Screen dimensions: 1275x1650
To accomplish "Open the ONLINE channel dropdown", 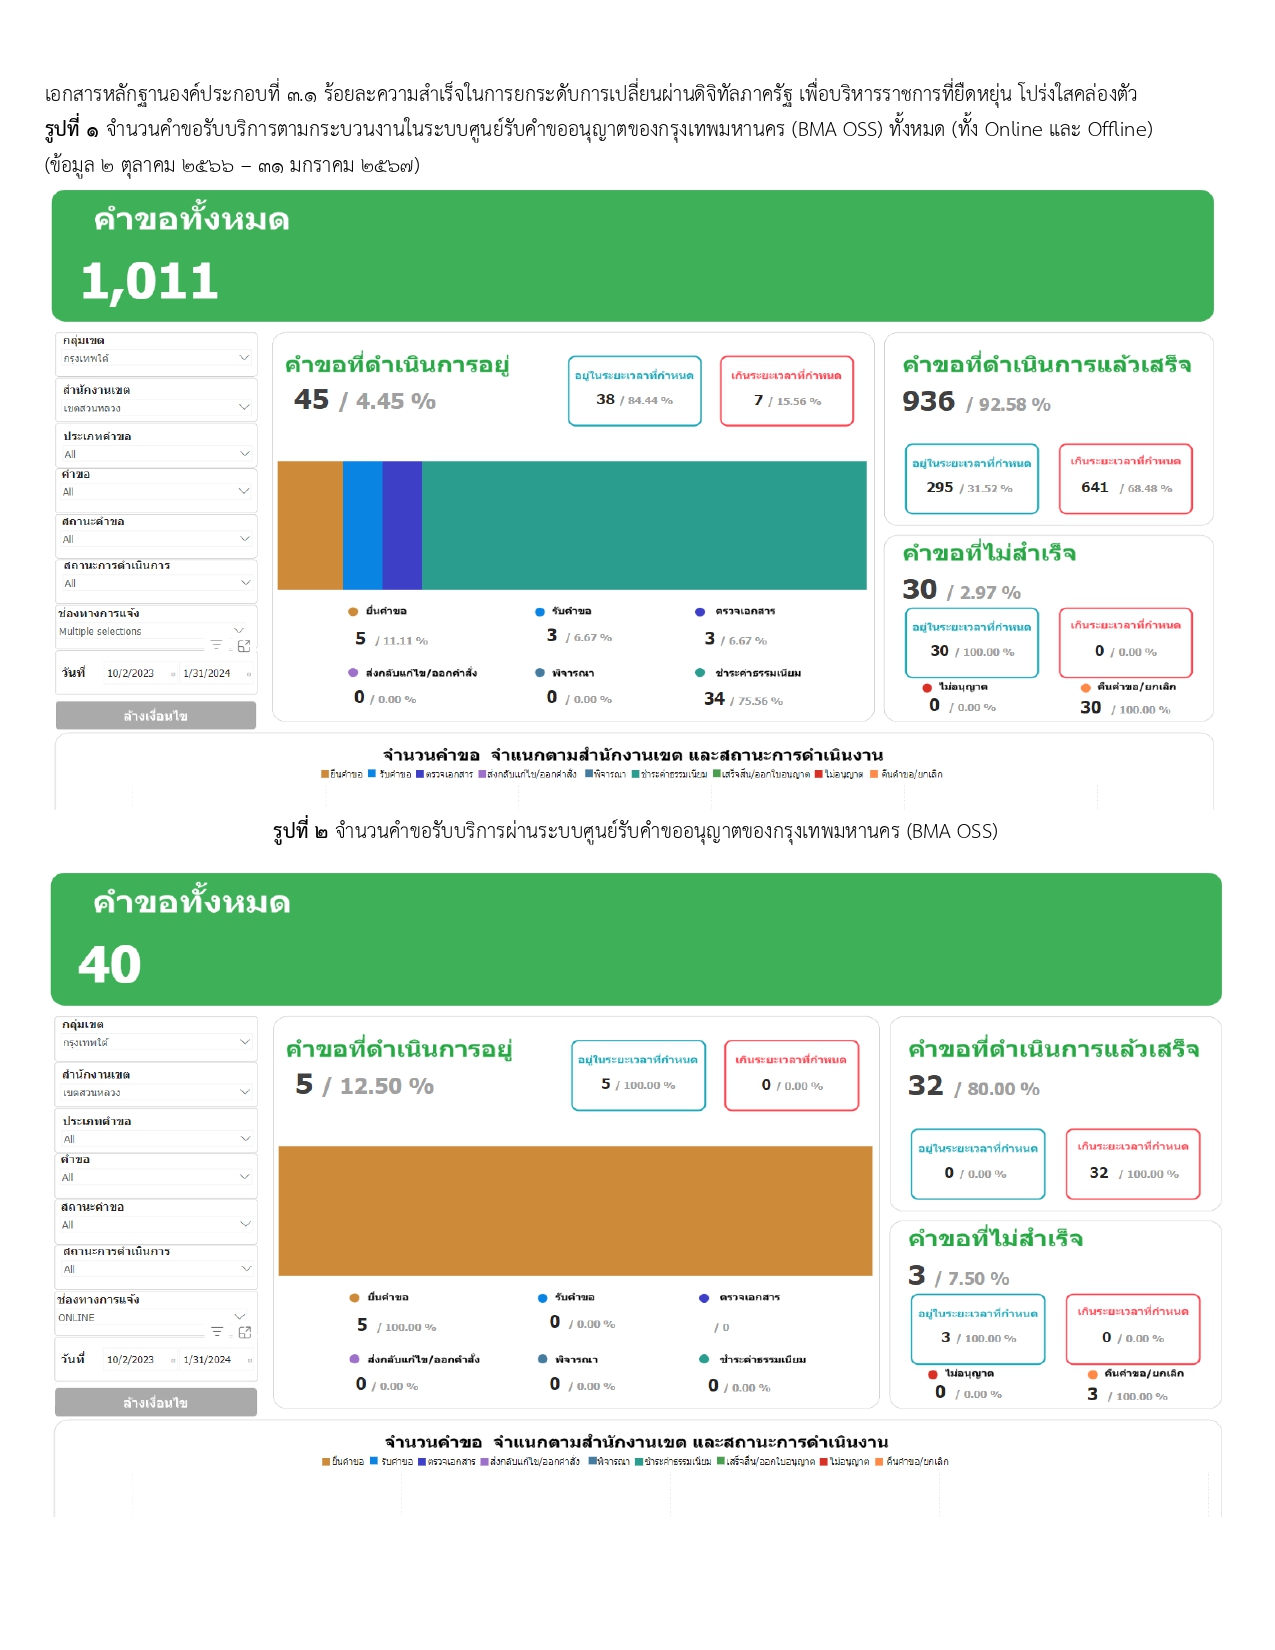I will 239,1316.
